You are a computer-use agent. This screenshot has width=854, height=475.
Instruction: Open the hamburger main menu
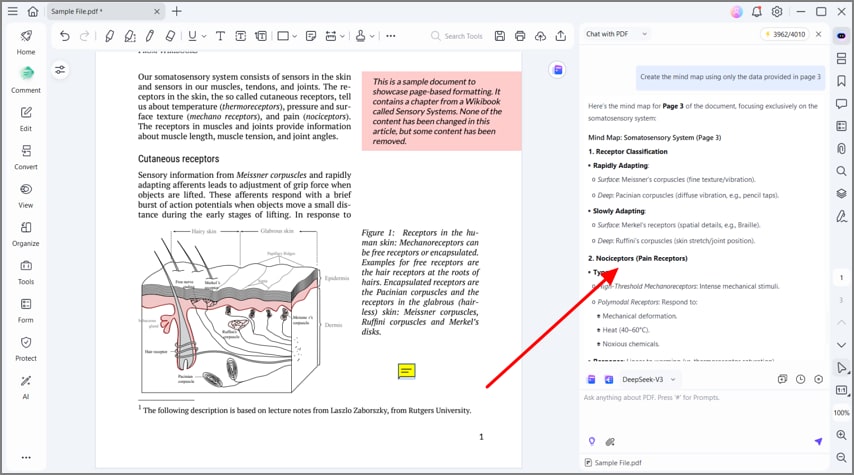(13, 11)
